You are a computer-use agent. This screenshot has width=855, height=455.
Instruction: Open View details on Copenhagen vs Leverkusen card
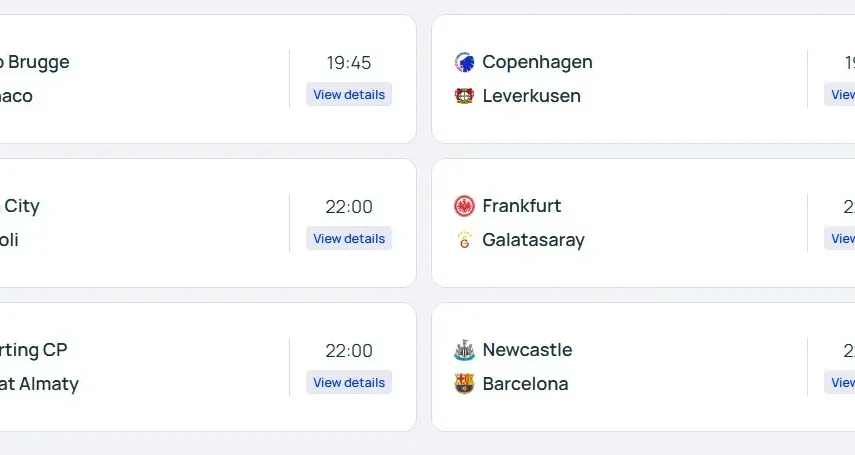(x=842, y=95)
